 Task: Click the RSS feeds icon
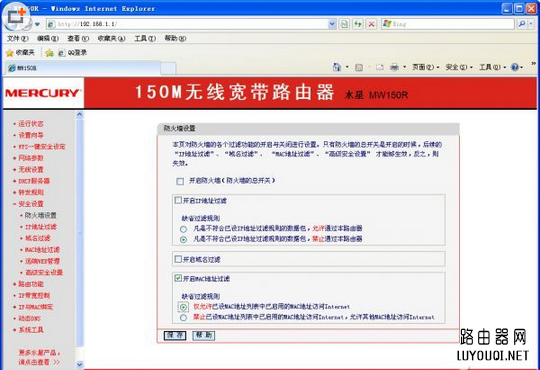[x=359, y=68]
